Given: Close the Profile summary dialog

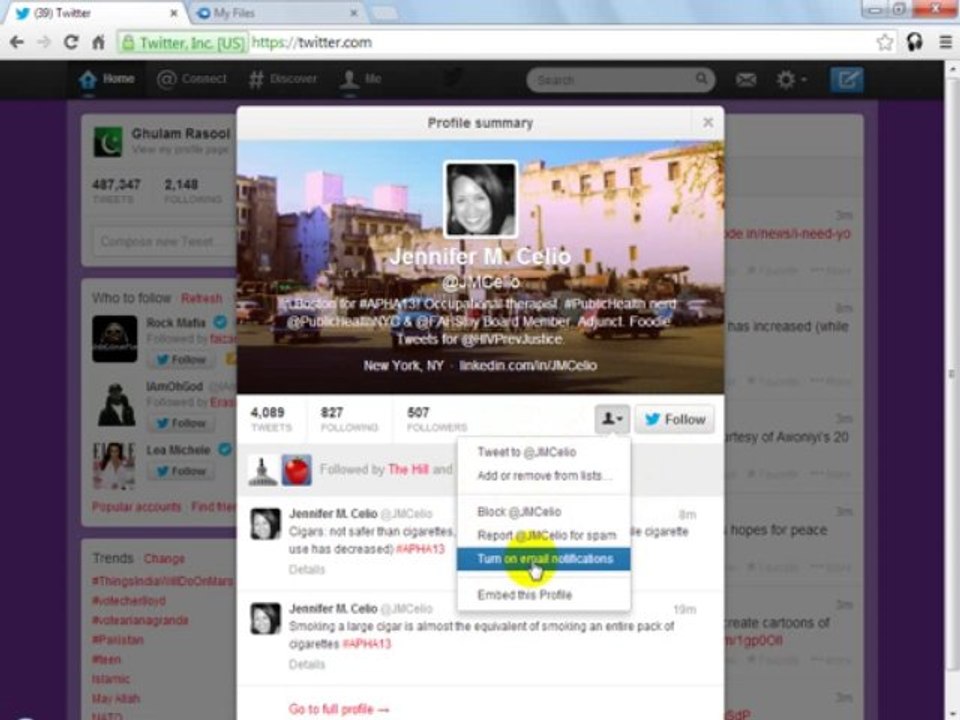Looking at the screenshot, I should [708, 122].
